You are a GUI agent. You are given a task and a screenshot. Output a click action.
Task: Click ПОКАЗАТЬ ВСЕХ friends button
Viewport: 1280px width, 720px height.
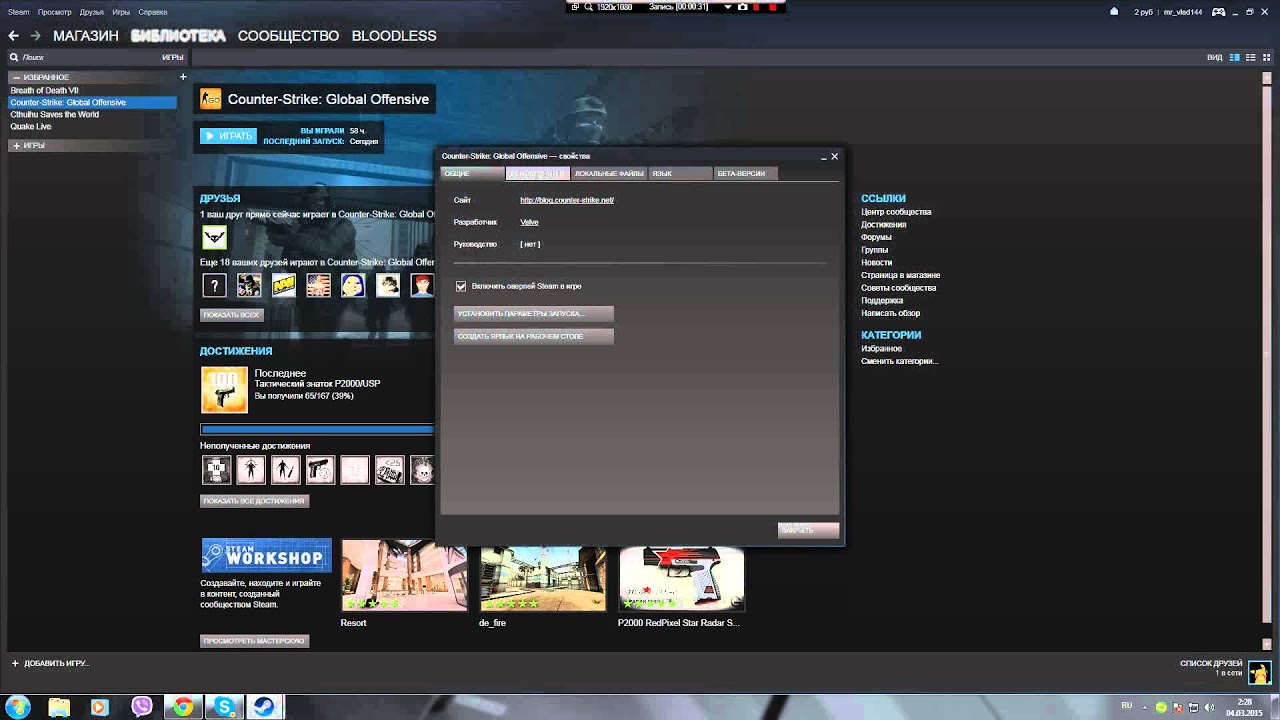(x=232, y=315)
